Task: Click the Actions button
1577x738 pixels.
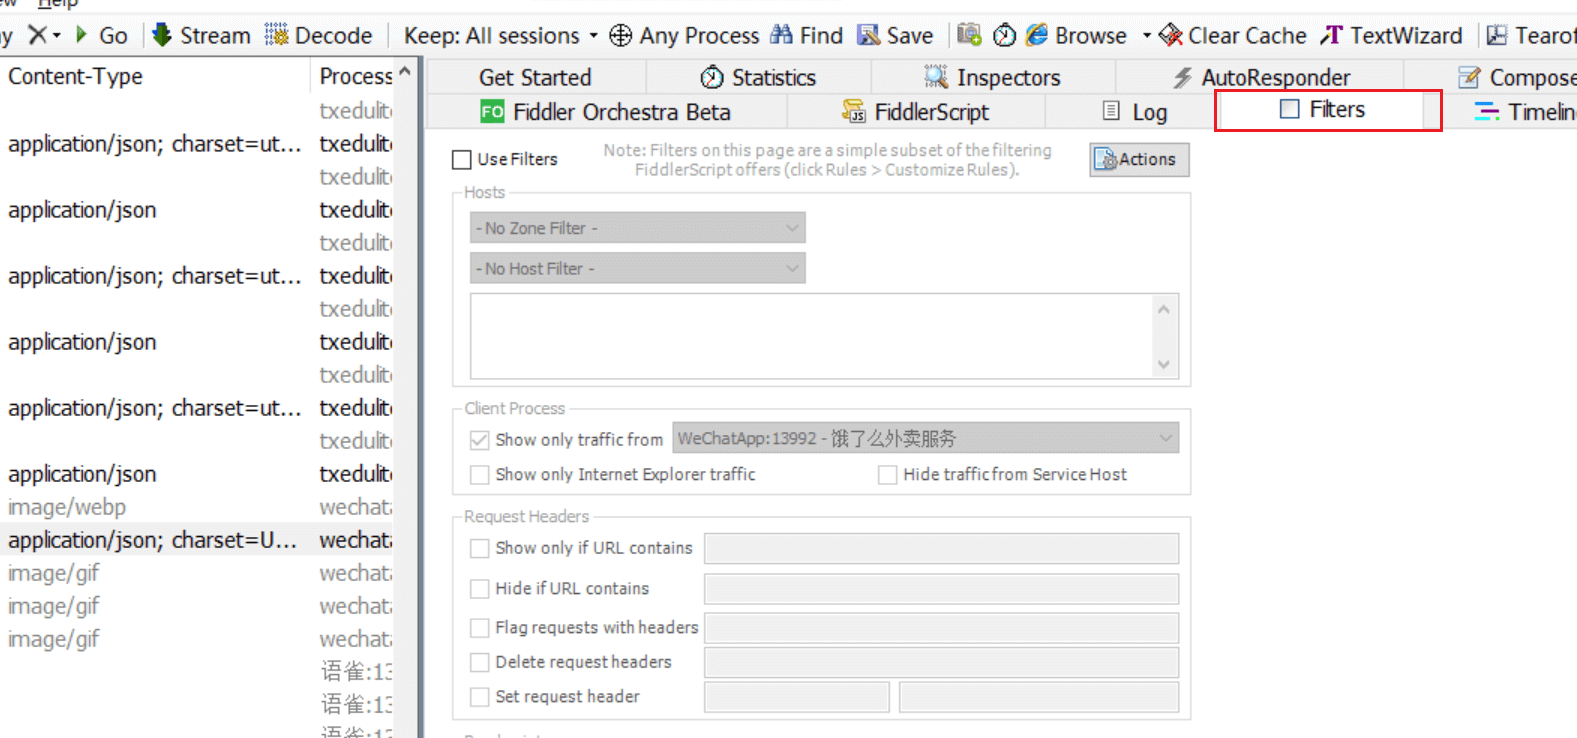Action: point(1139,159)
